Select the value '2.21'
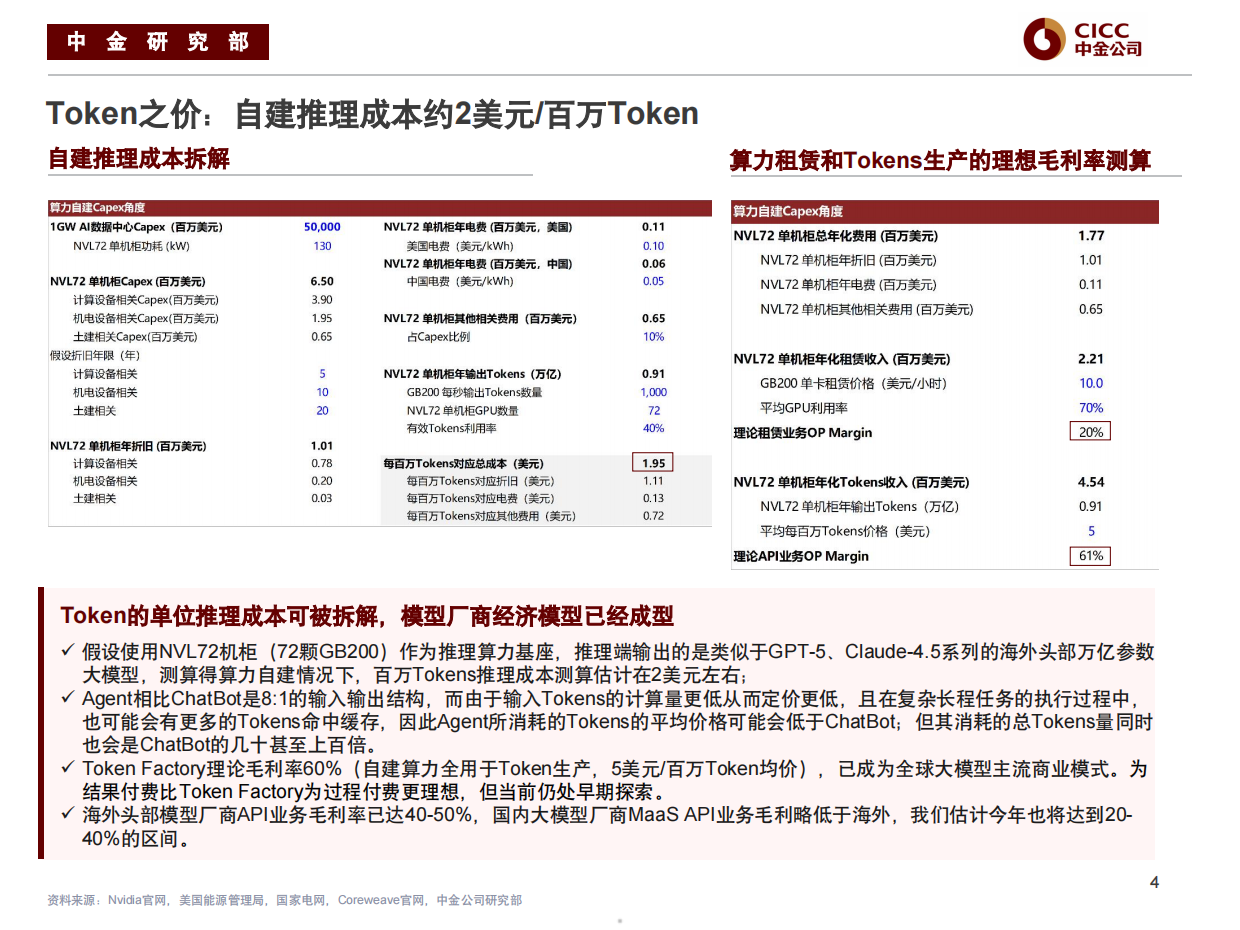Viewport: 1240px width, 930px height. tap(1091, 359)
